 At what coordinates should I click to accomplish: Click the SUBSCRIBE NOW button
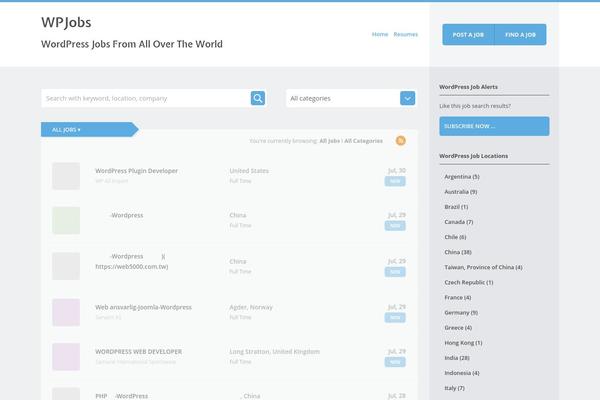pyautogui.click(x=494, y=126)
